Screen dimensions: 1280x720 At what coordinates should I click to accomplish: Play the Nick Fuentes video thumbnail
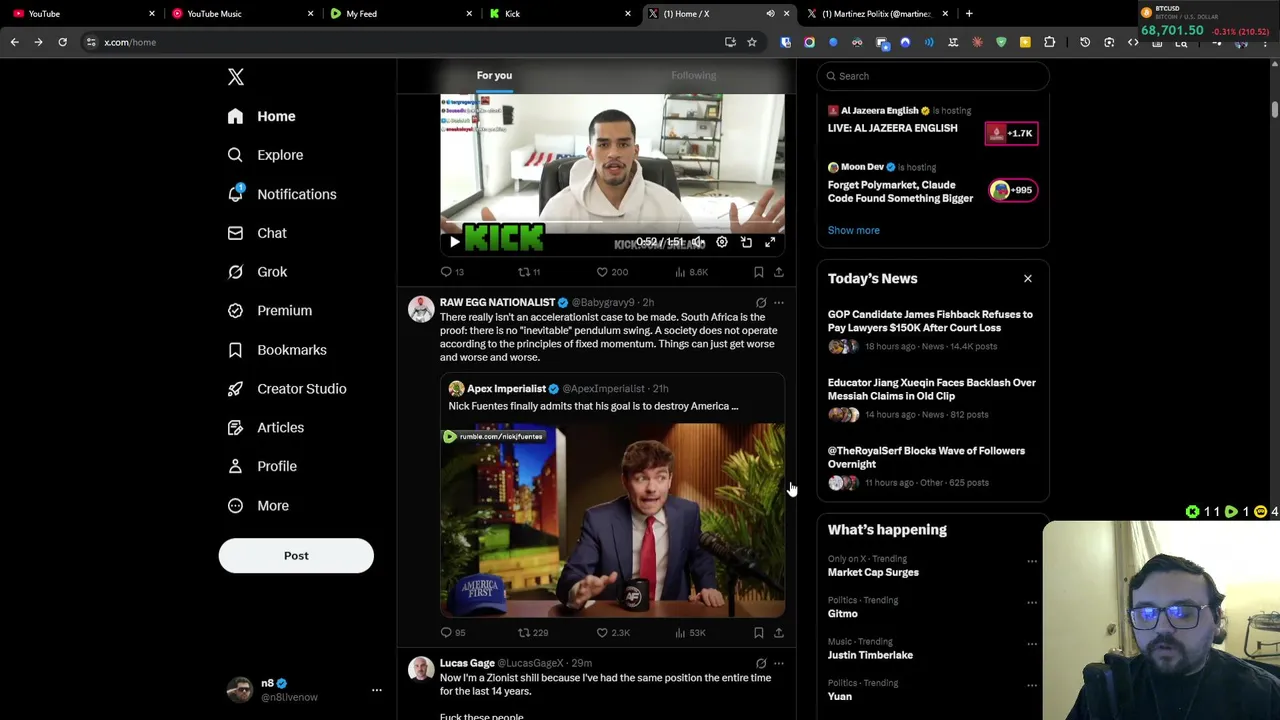click(x=612, y=520)
